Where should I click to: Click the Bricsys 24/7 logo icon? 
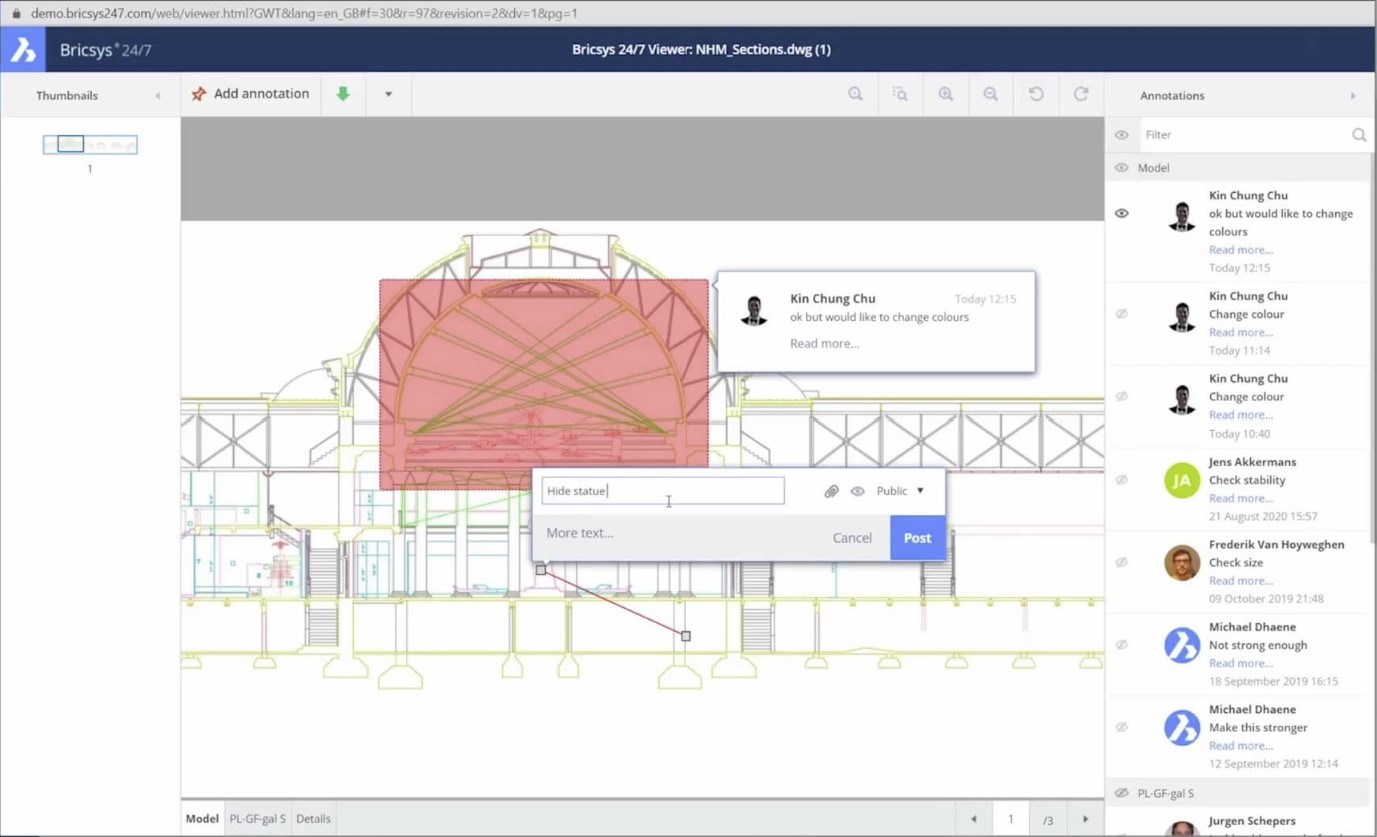point(22,49)
